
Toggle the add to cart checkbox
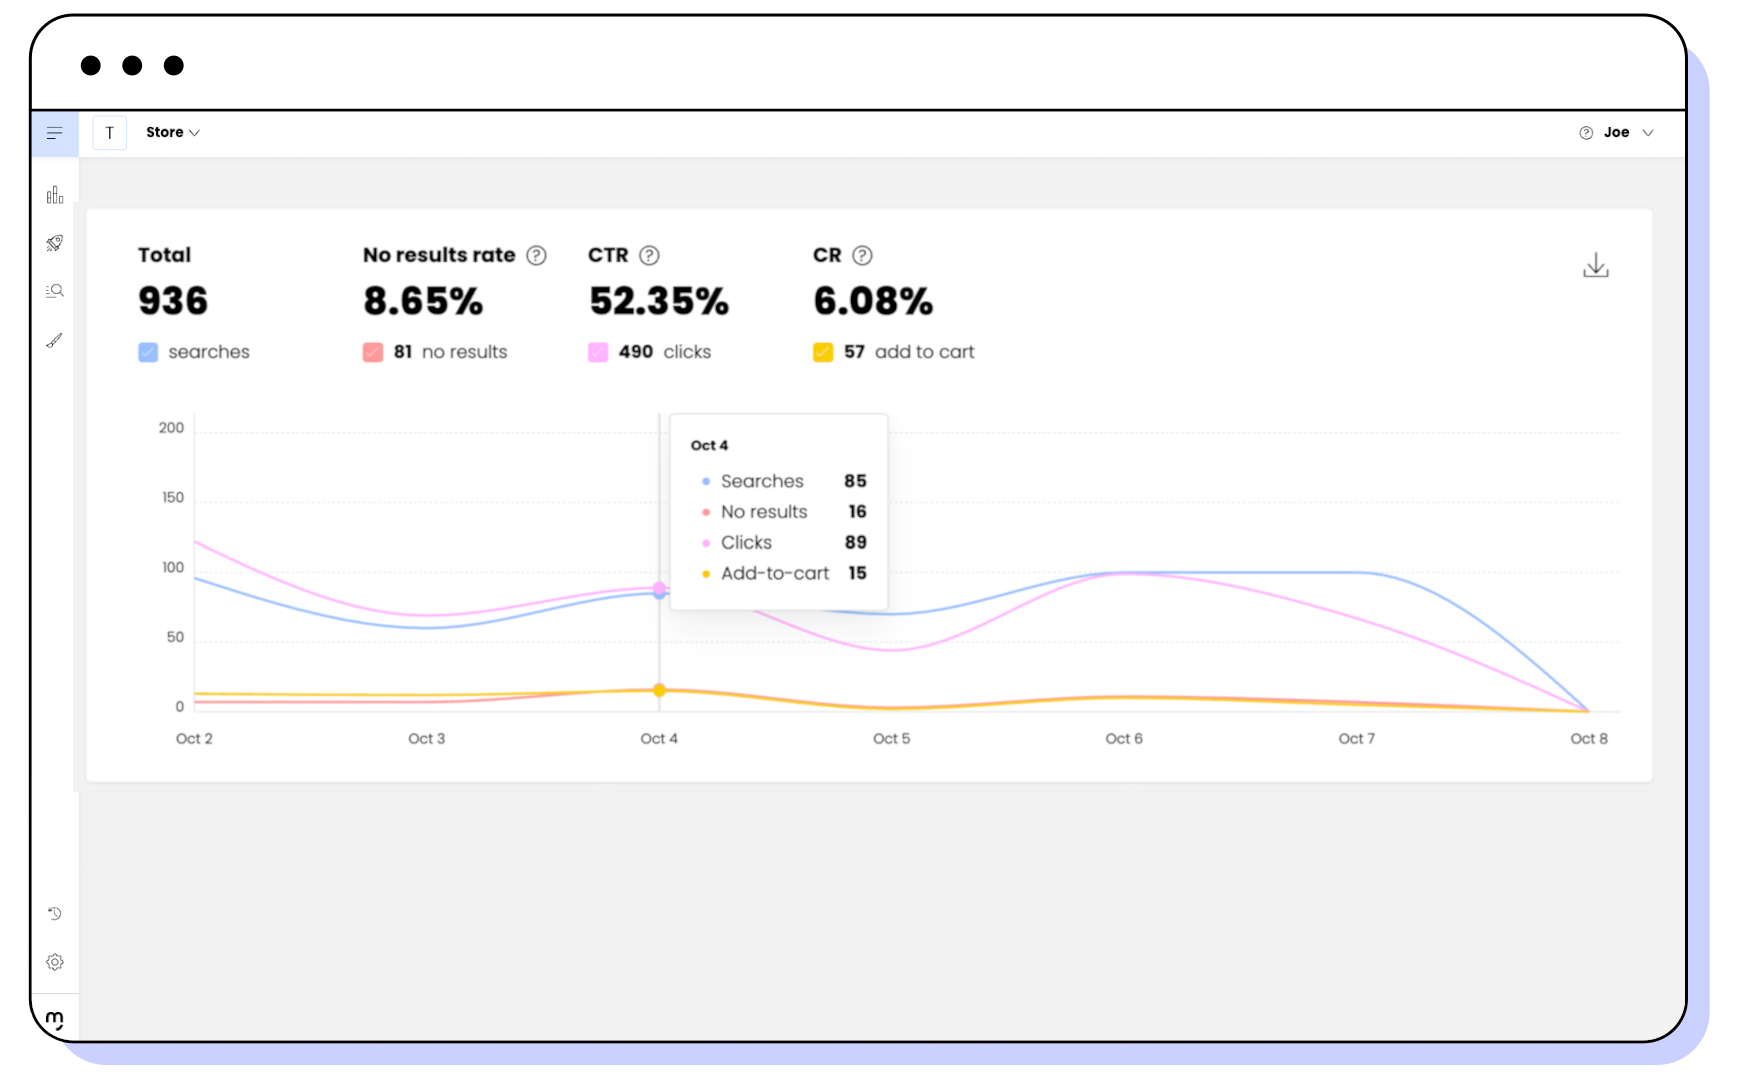click(x=823, y=352)
